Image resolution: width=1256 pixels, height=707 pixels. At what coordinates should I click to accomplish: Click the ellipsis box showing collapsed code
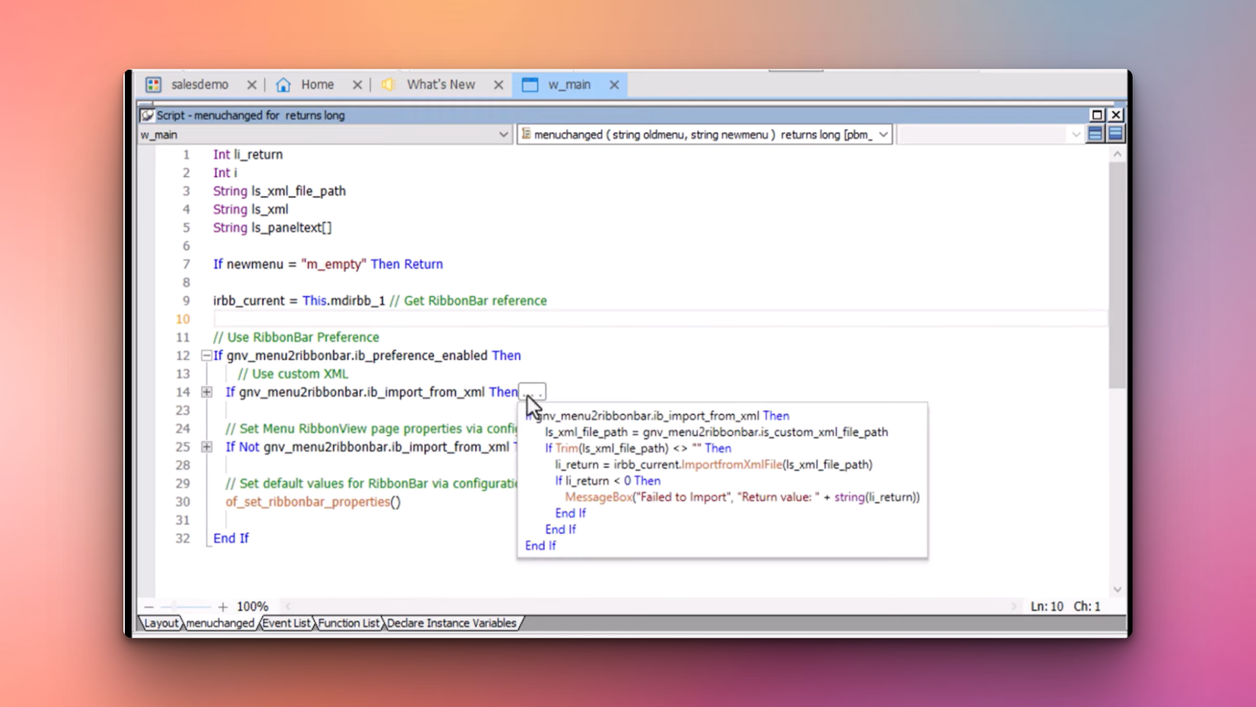(x=531, y=391)
